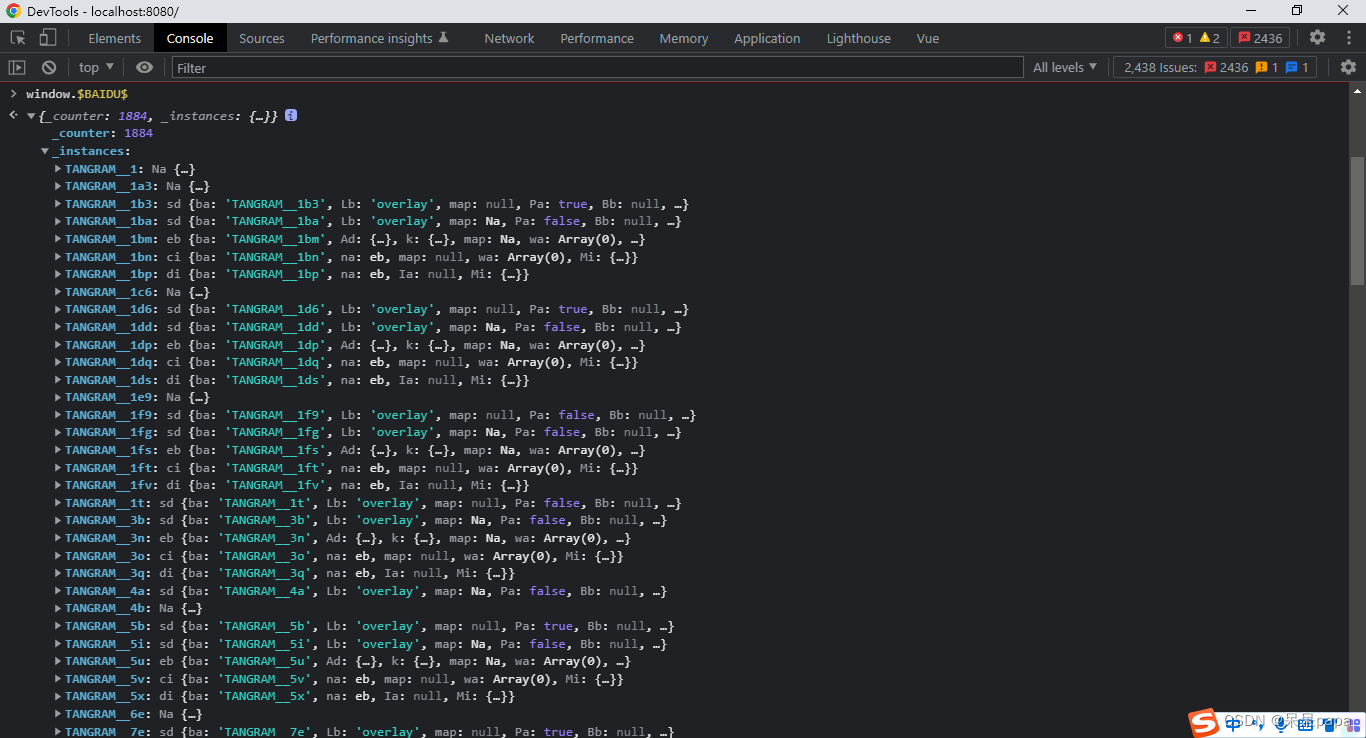Open the All levels log dropdown
This screenshot has height=738, width=1366.
1065,67
